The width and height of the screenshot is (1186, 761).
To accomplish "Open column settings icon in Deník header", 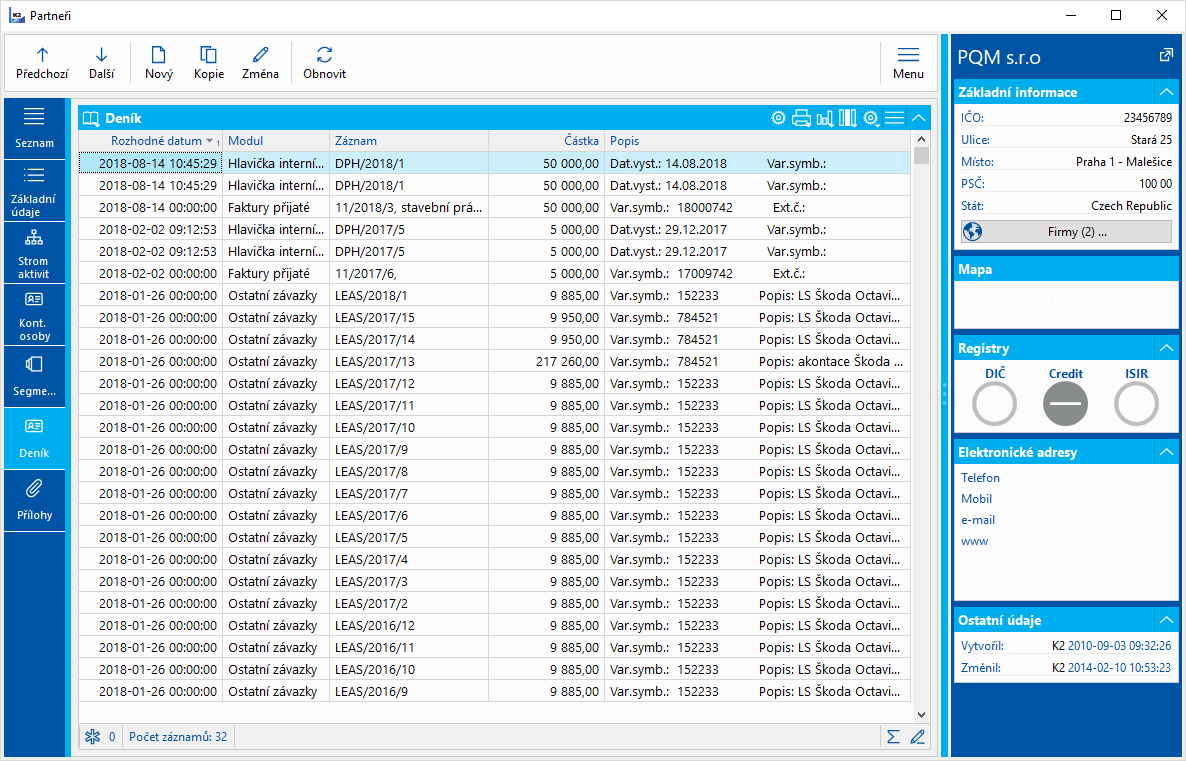I will [x=848, y=118].
